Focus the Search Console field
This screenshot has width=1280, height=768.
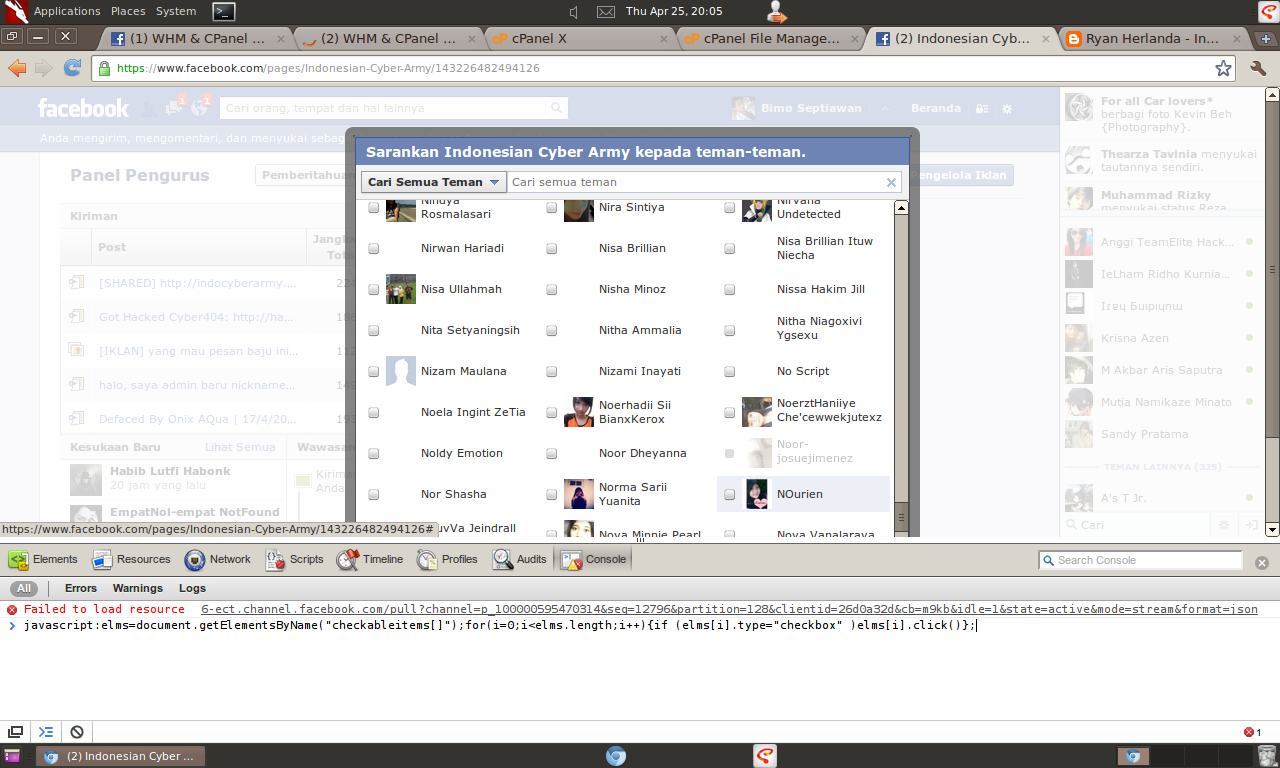[x=1140, y=560]
